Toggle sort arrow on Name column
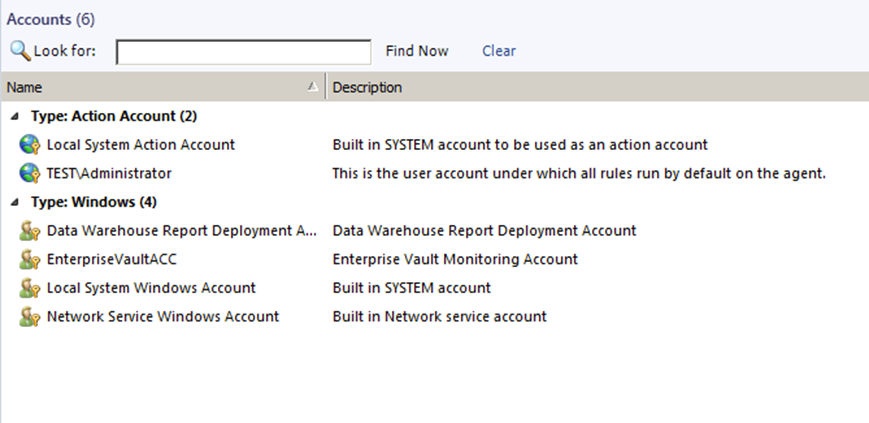 pyautogui.click(x=313, y=86)
